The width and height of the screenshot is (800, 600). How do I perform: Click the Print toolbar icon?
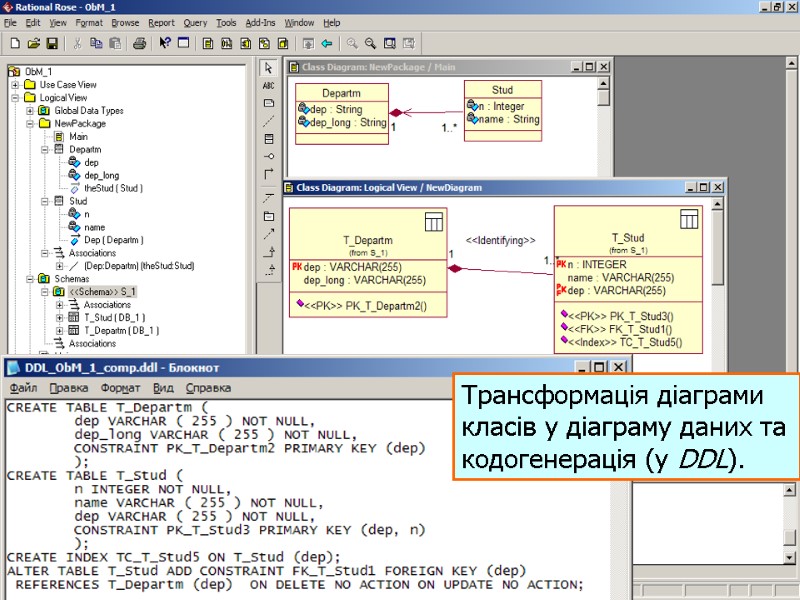[140, 43]
